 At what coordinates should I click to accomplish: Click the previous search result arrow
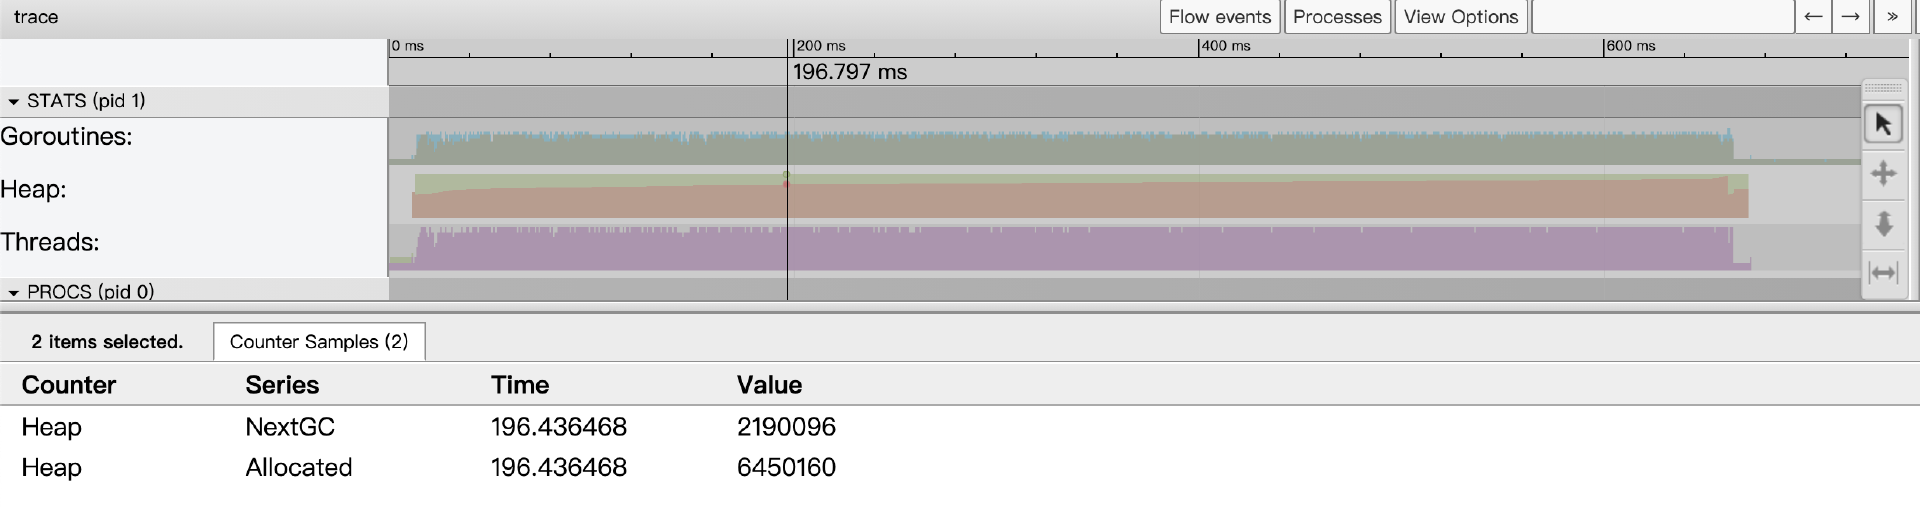(x=1812, y=17)
